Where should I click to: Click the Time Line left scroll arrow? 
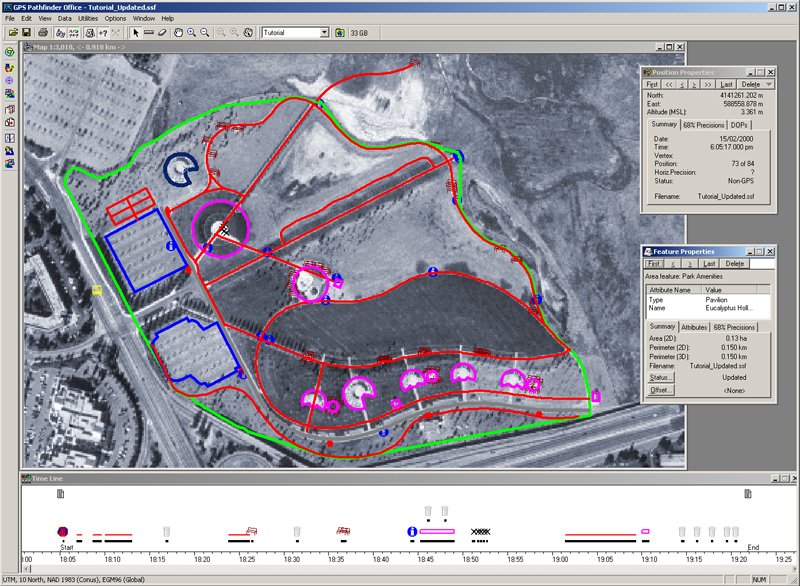(27, 568)
